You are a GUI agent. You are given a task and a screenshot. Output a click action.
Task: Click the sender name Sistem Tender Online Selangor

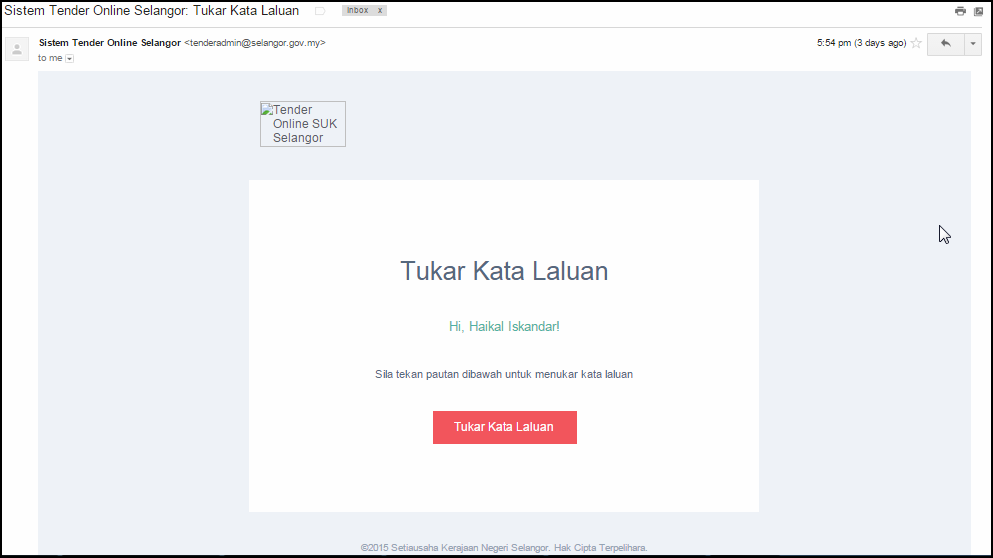[110, 43]
